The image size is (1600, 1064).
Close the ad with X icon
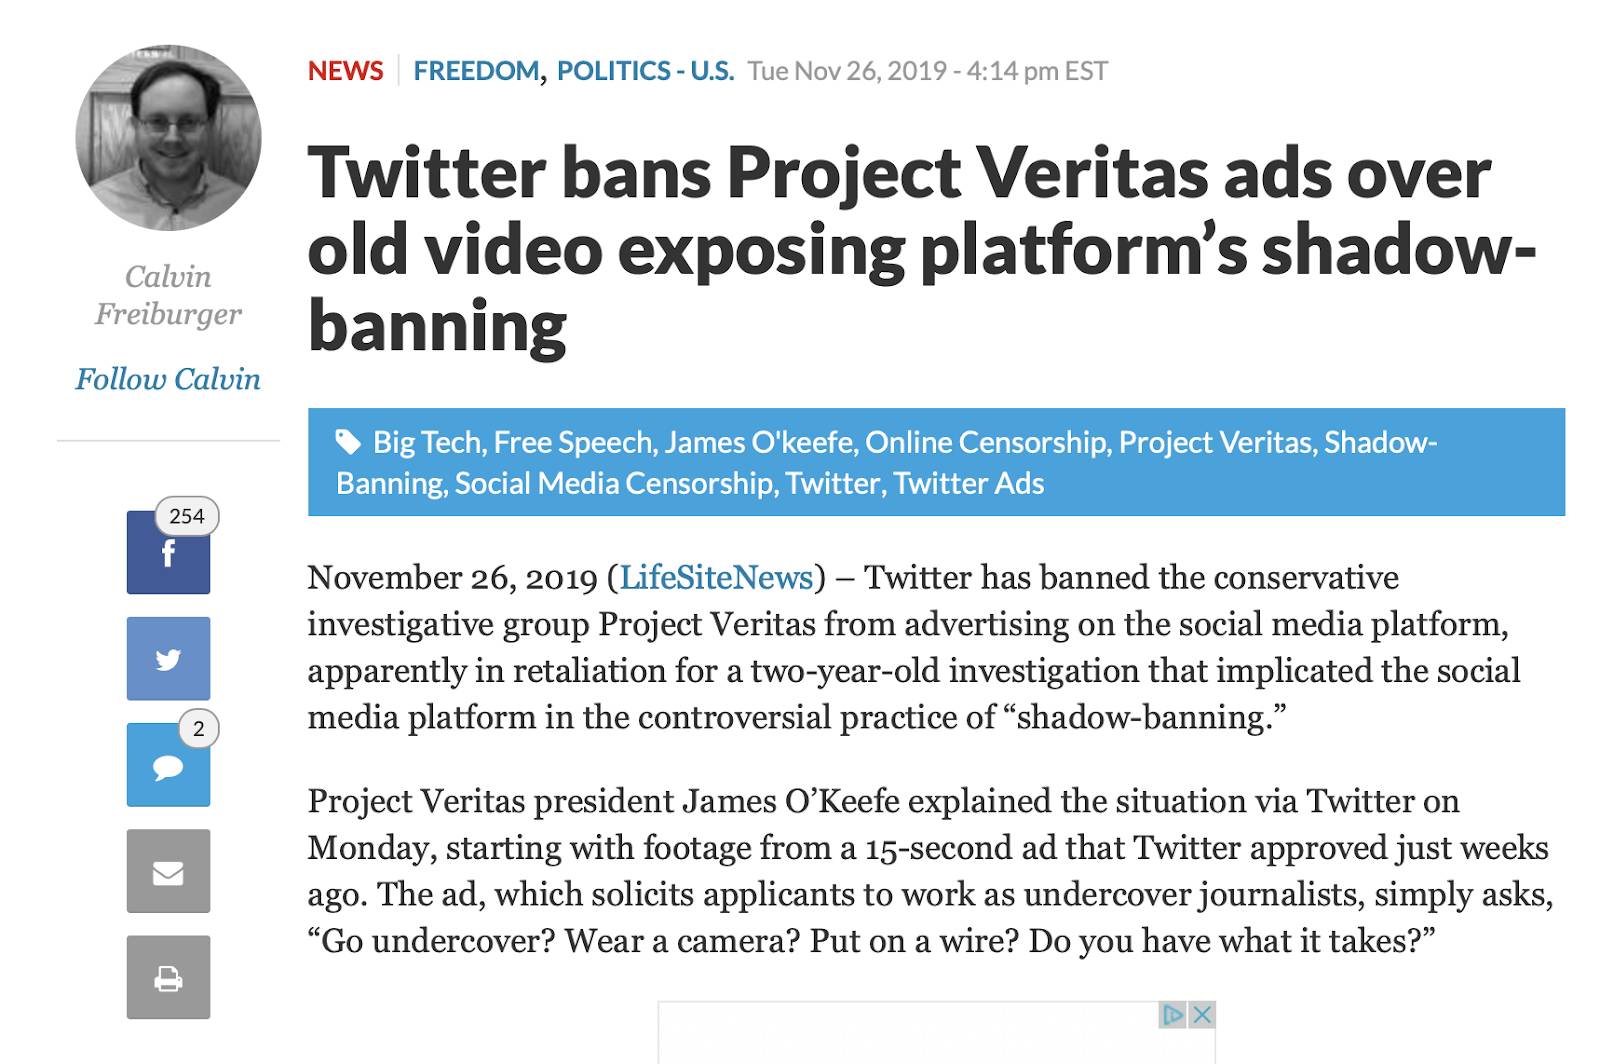(x=1202, y=1015)
